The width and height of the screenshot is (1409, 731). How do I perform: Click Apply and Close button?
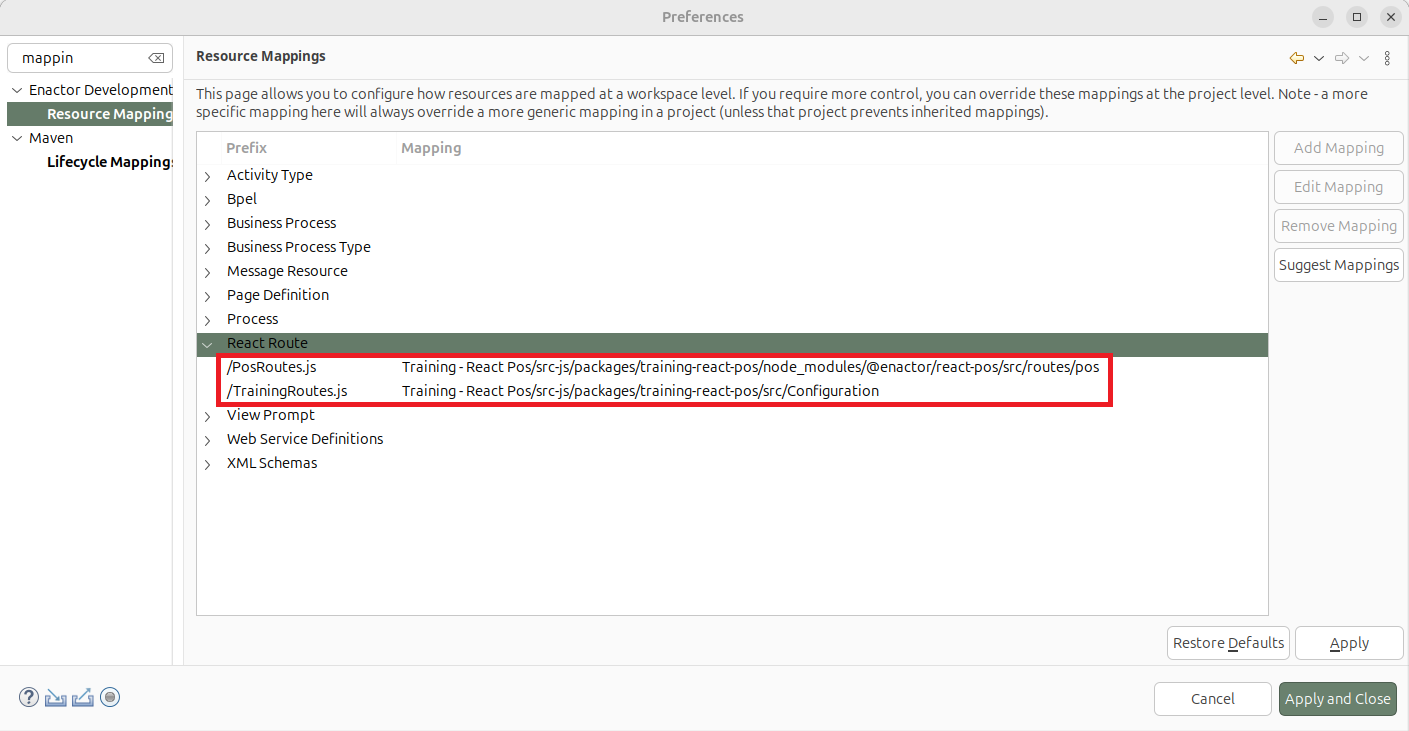[x=1338, y=699]
